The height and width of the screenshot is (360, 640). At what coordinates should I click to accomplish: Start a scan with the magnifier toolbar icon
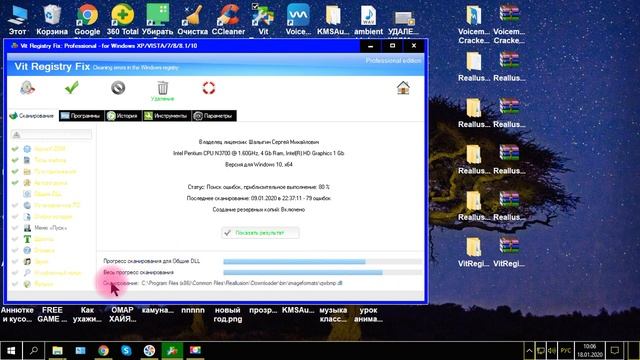[x=27, y=87]
